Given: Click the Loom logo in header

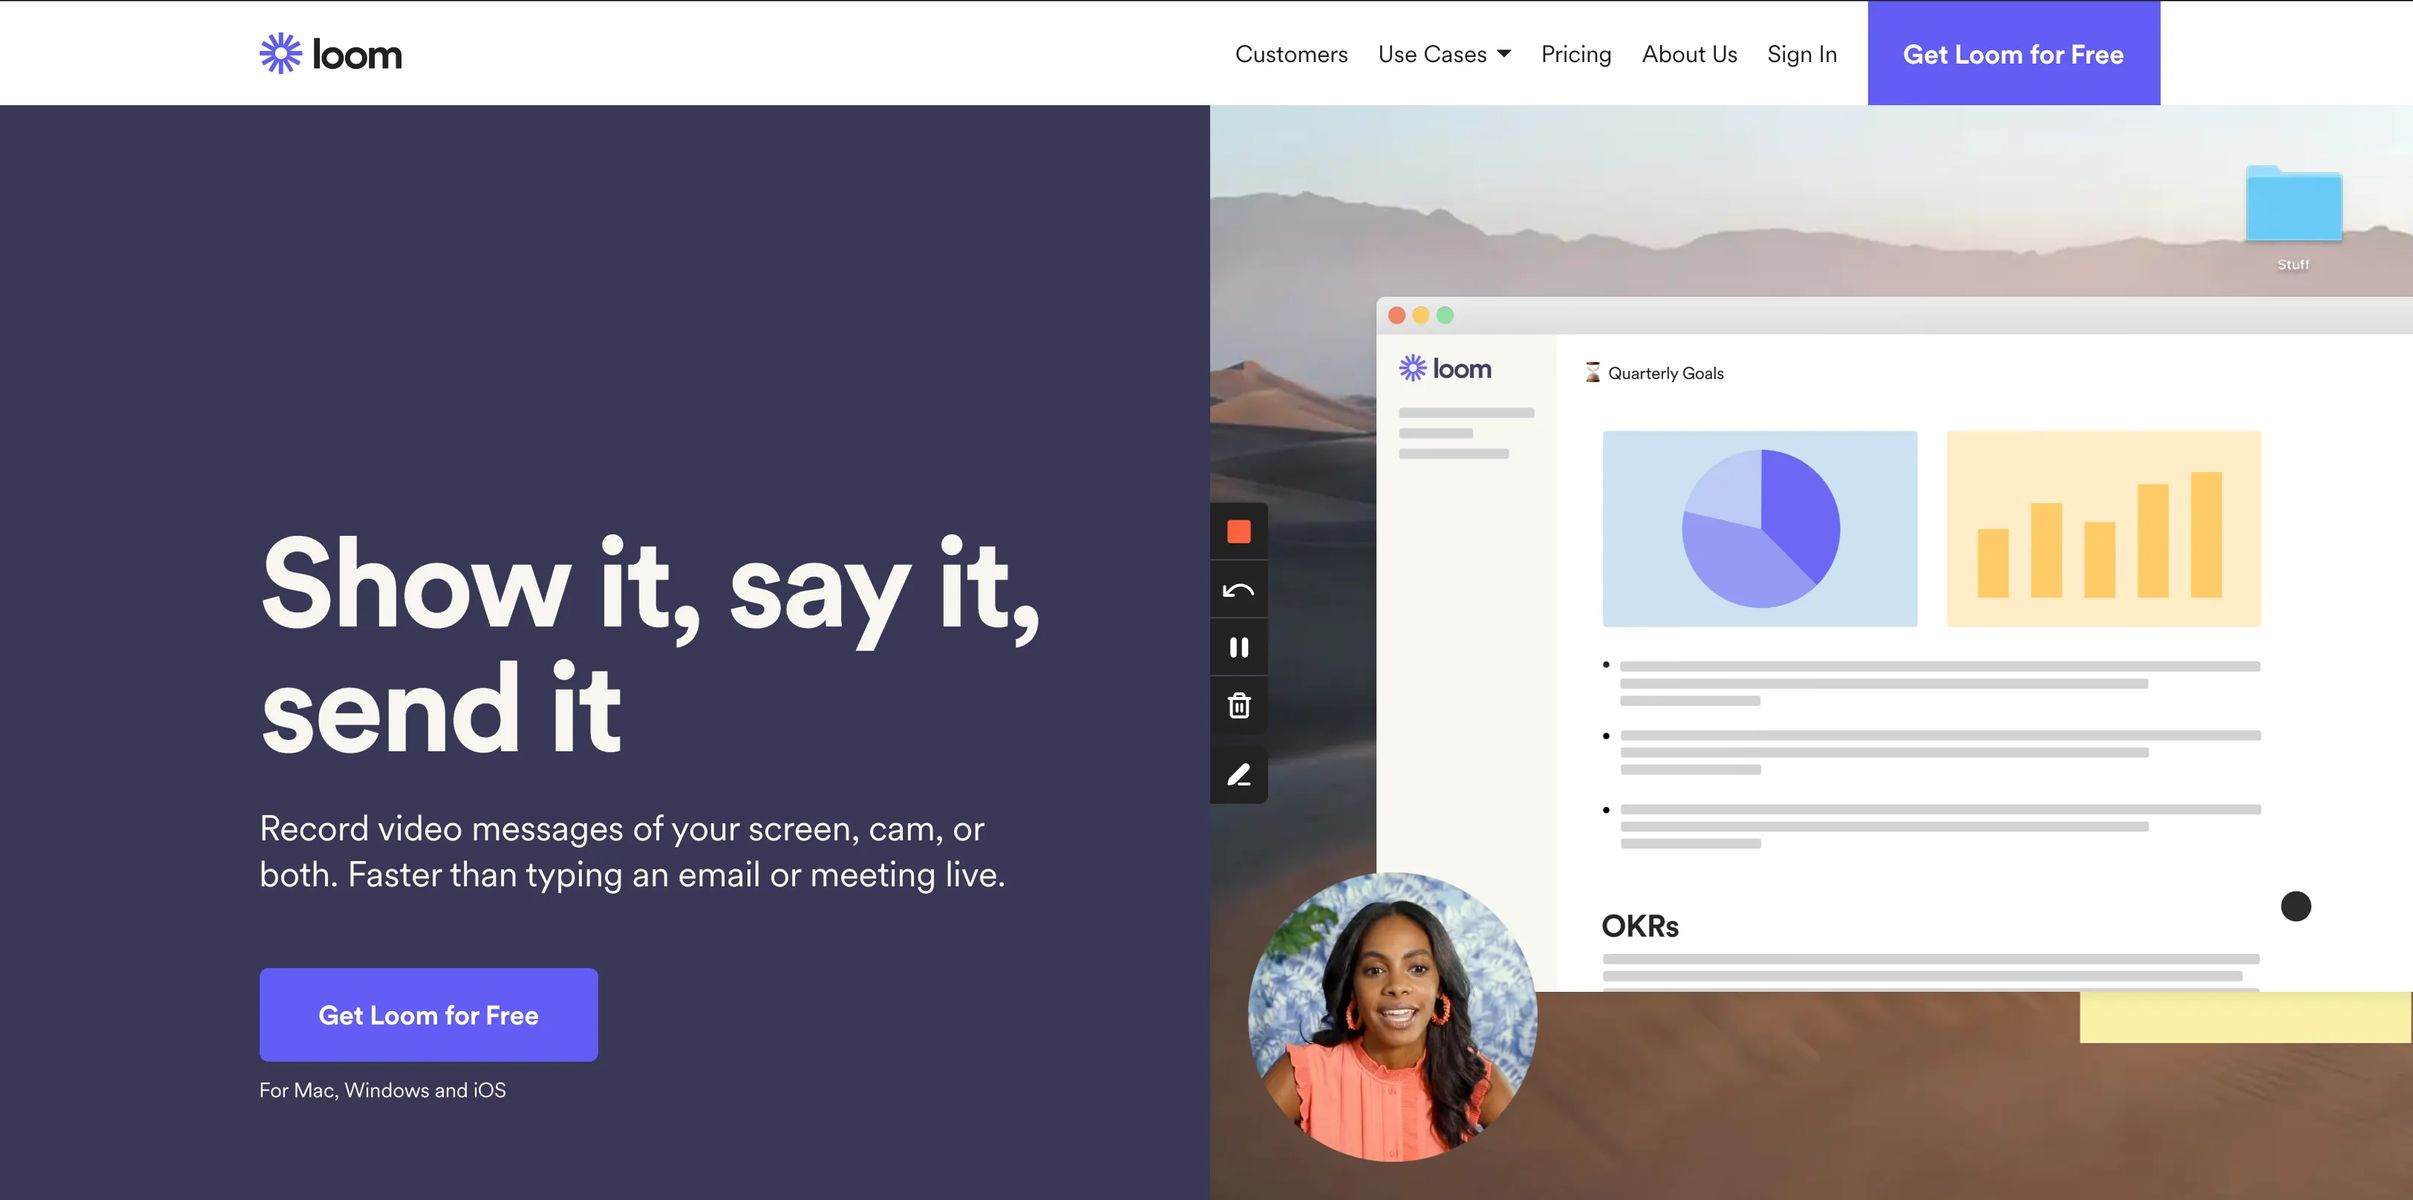Looking at the screenshot, I should click(331, 54).
